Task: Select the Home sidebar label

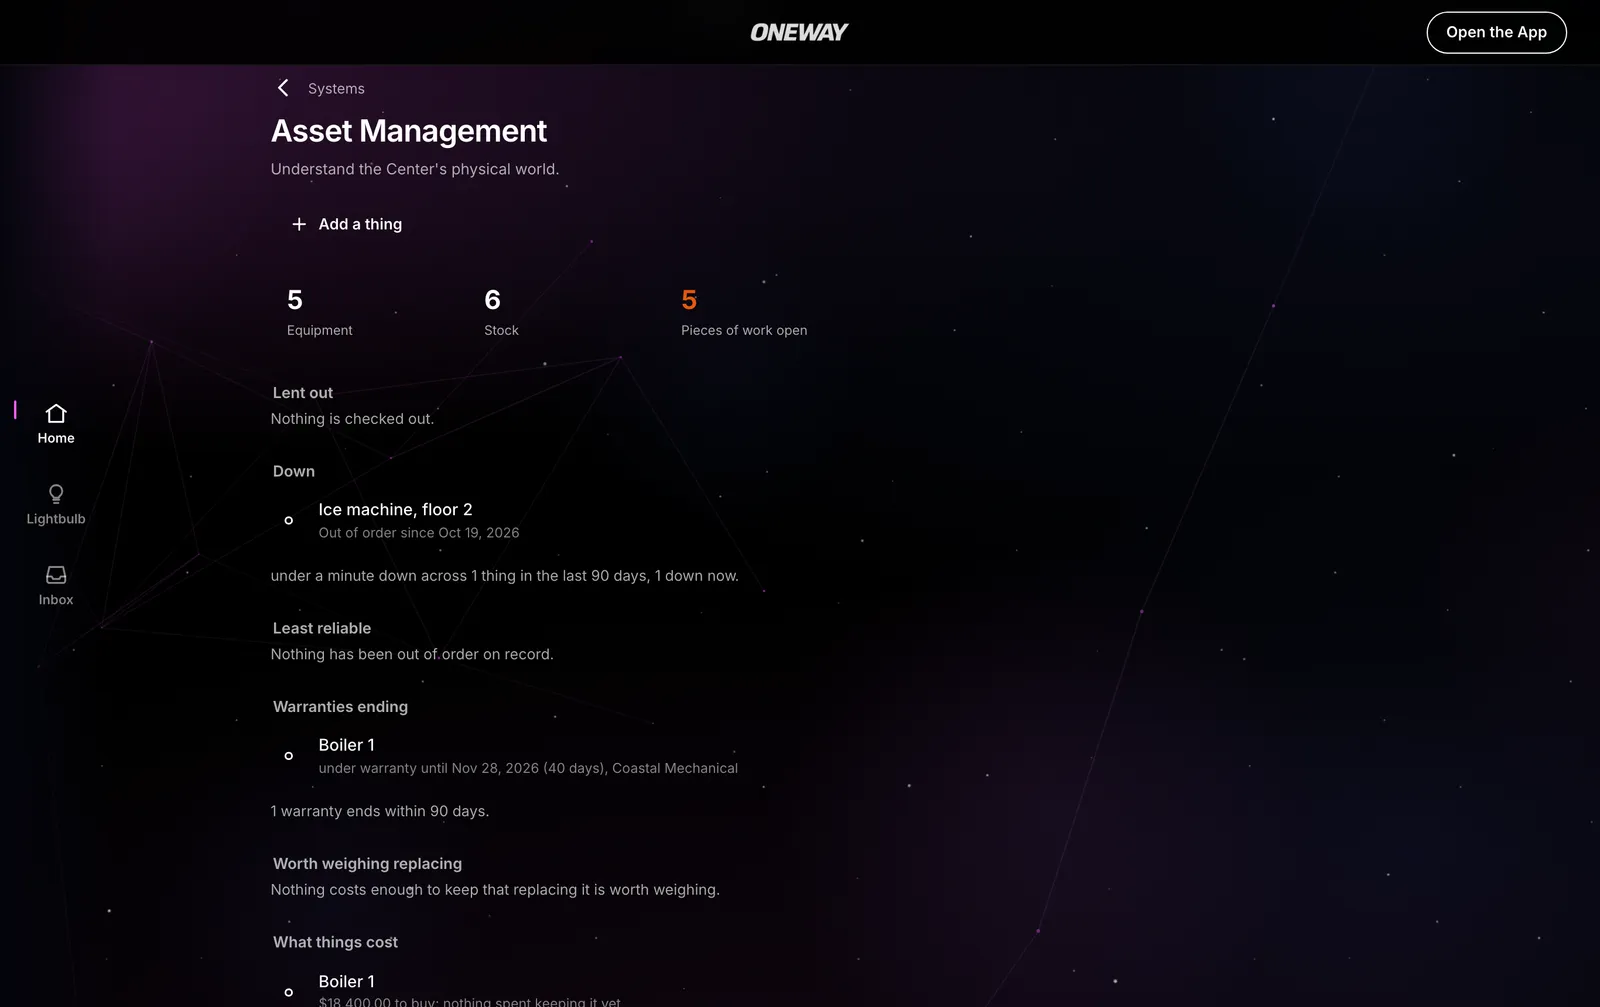Action: pos(56,438)
